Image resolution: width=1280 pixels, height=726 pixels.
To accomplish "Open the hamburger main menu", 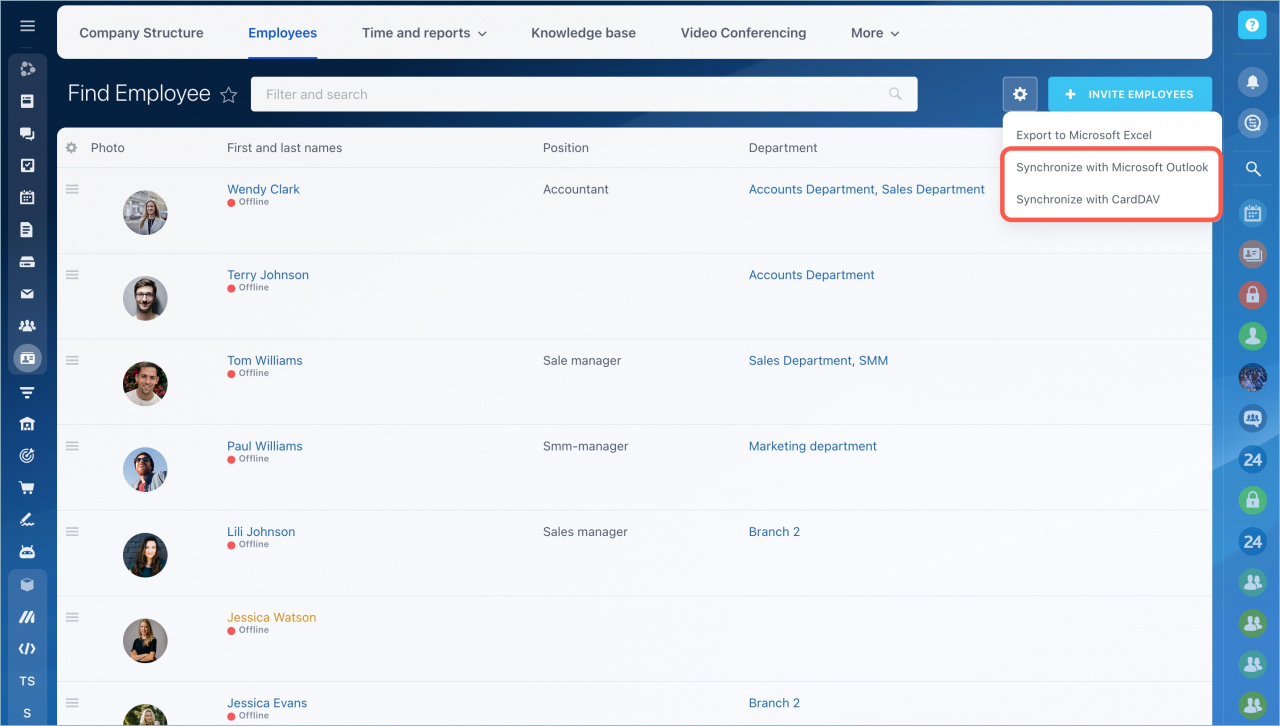I will coord(27,26).
